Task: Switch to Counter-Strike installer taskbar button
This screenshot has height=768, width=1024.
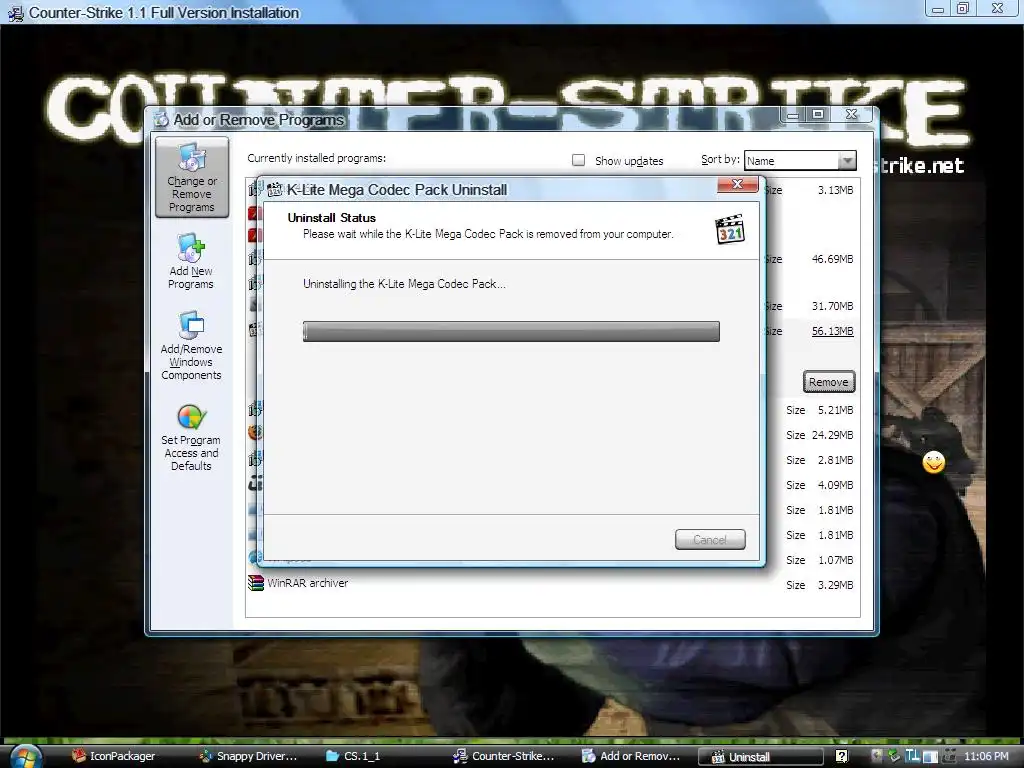Action: pyautogui.click(x=504, y=756)
